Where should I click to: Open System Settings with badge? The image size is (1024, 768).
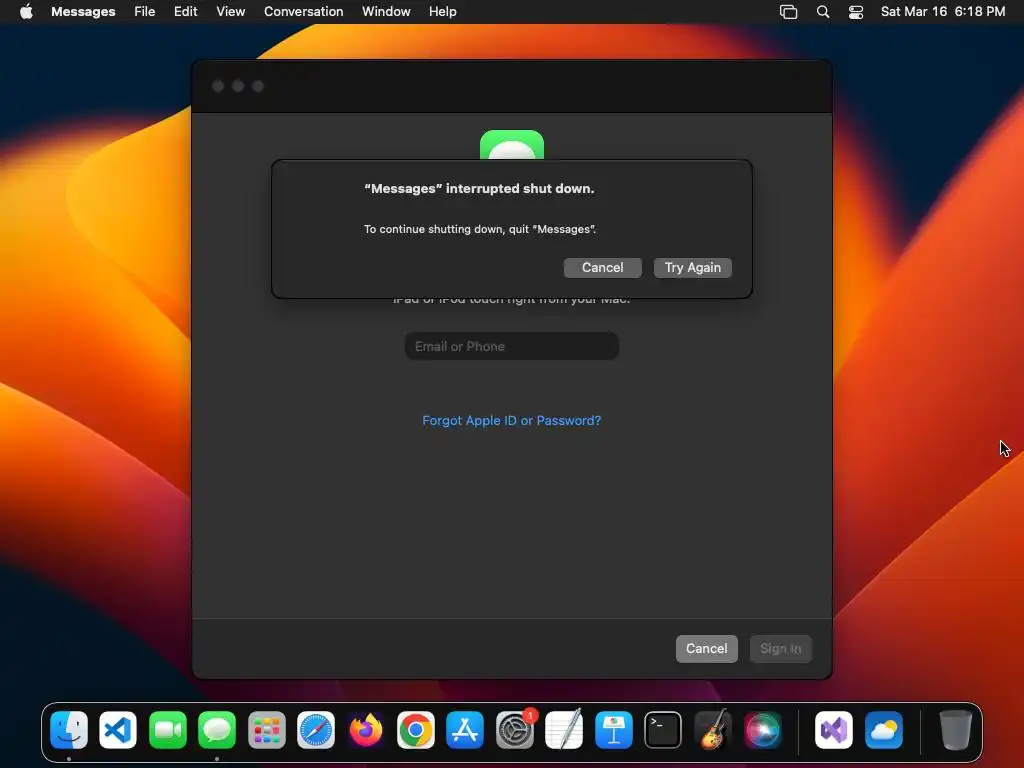click(x=515, y=729)
